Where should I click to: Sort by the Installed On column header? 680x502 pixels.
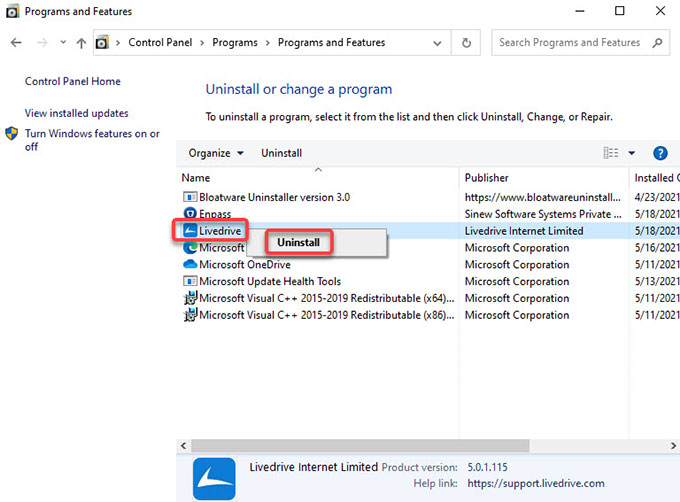(657, 178)
